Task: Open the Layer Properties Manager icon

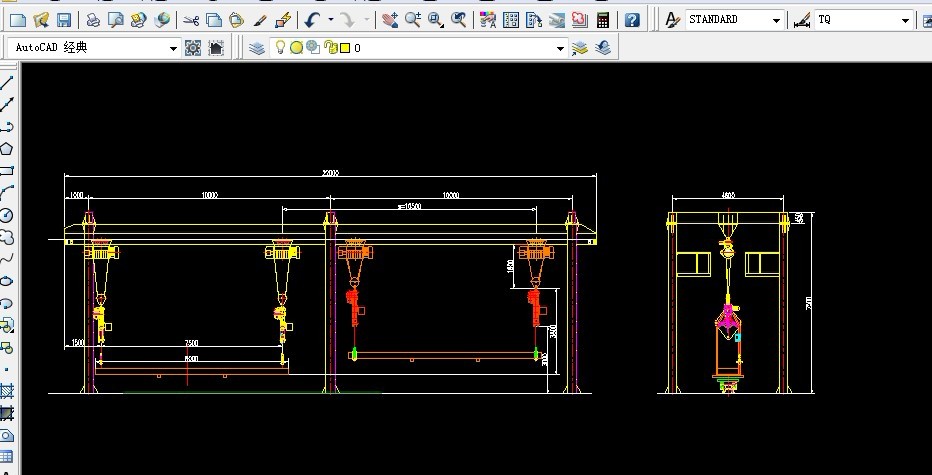Action: coord(257,47)
